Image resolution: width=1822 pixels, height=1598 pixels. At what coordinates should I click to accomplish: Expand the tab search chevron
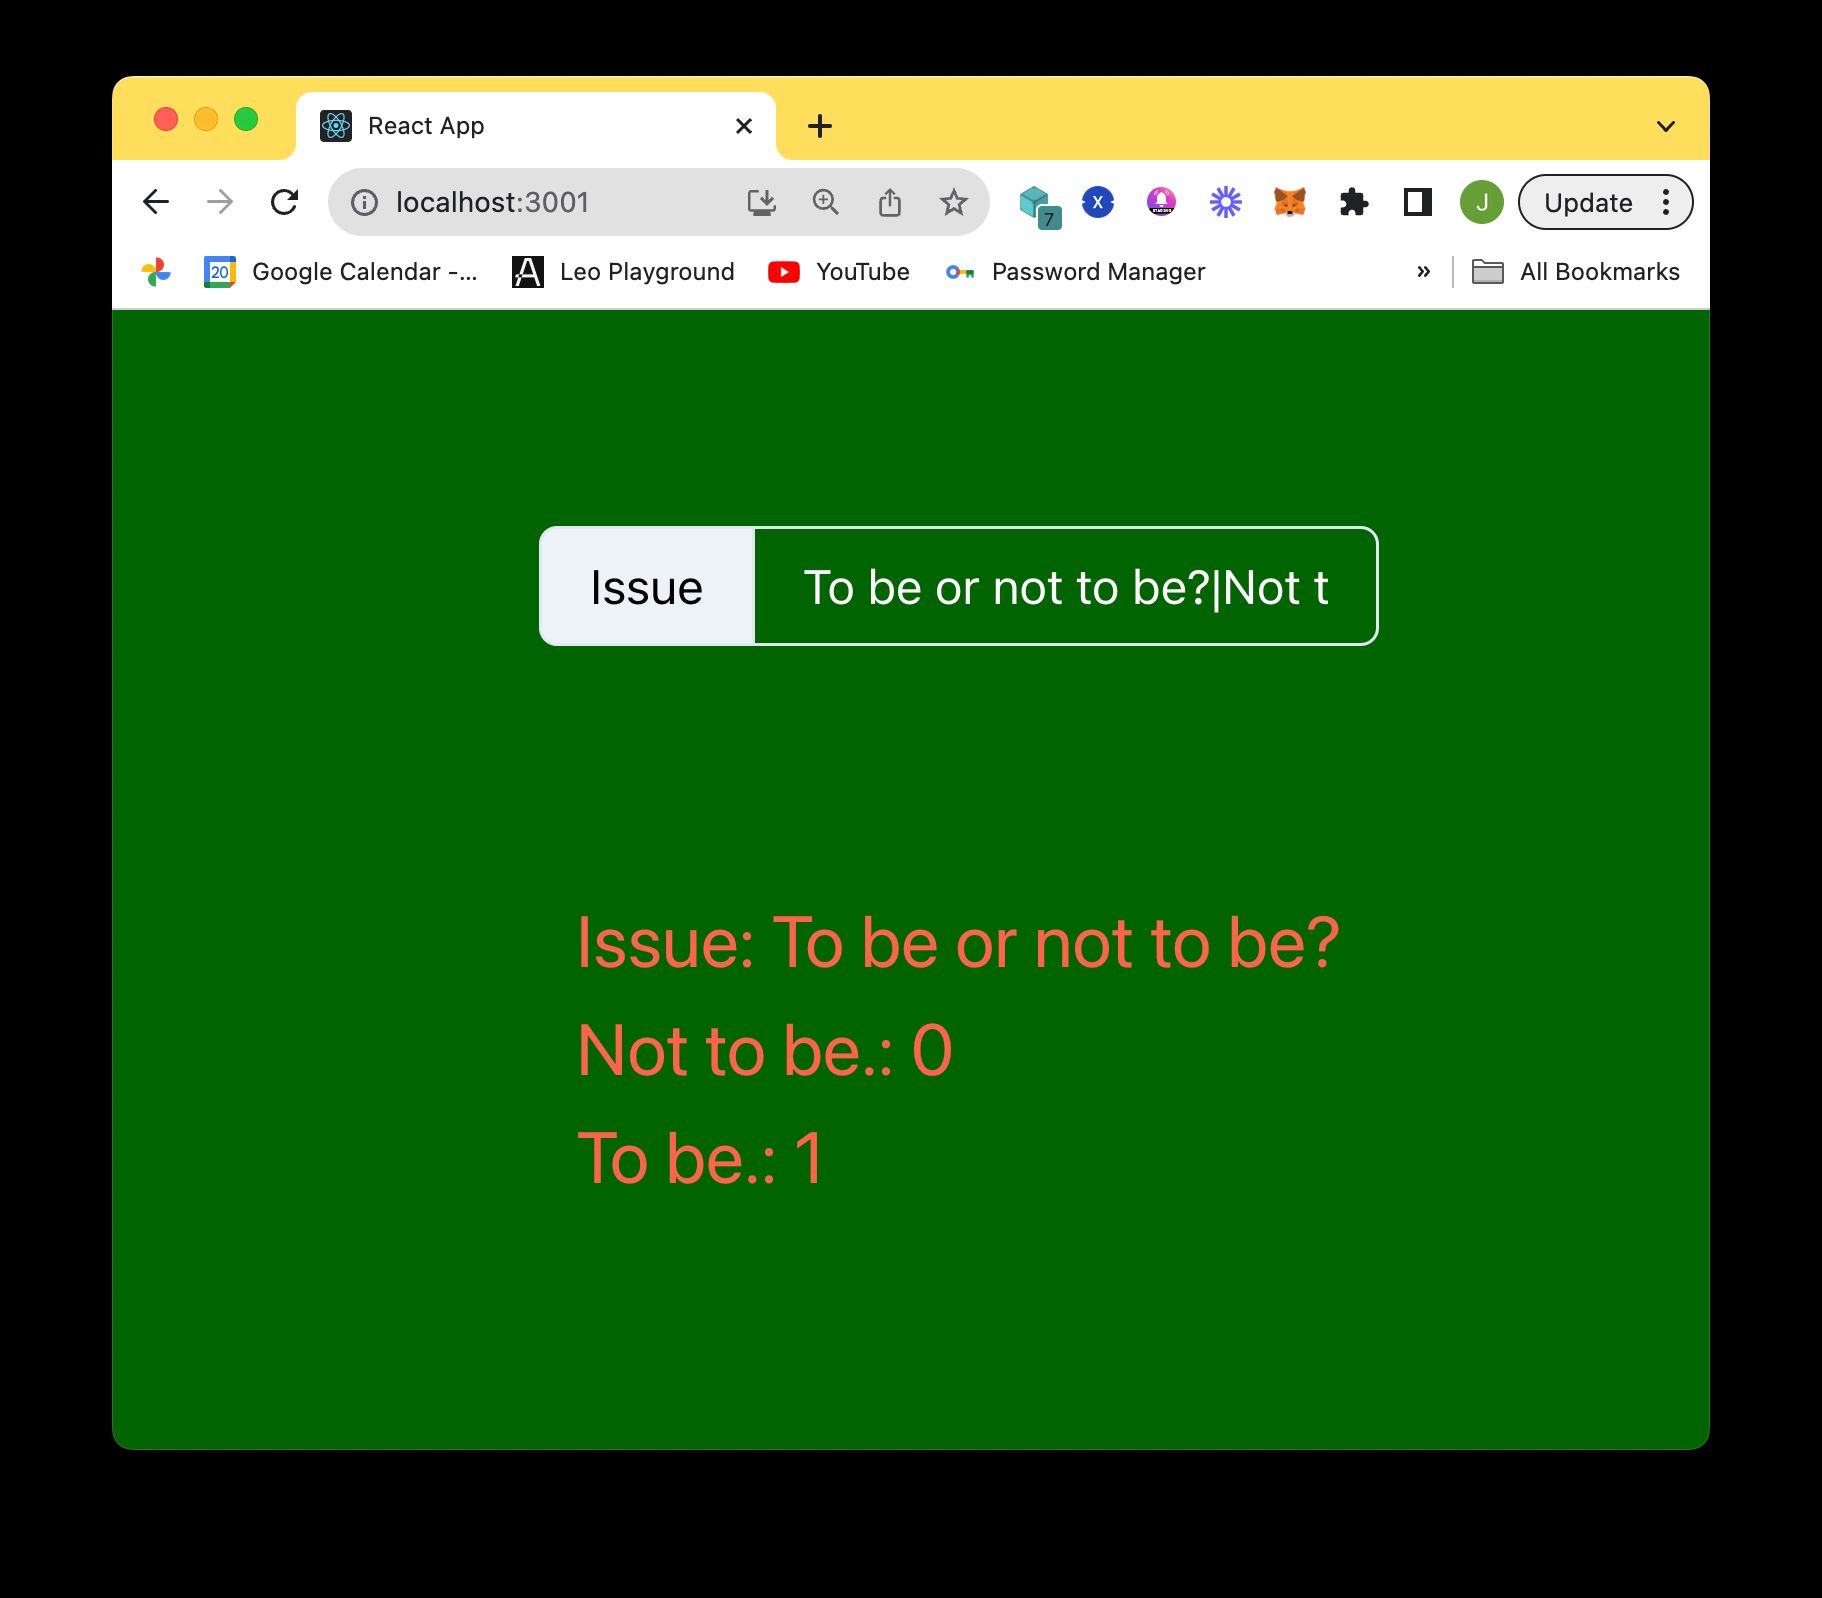point(1666,126)
